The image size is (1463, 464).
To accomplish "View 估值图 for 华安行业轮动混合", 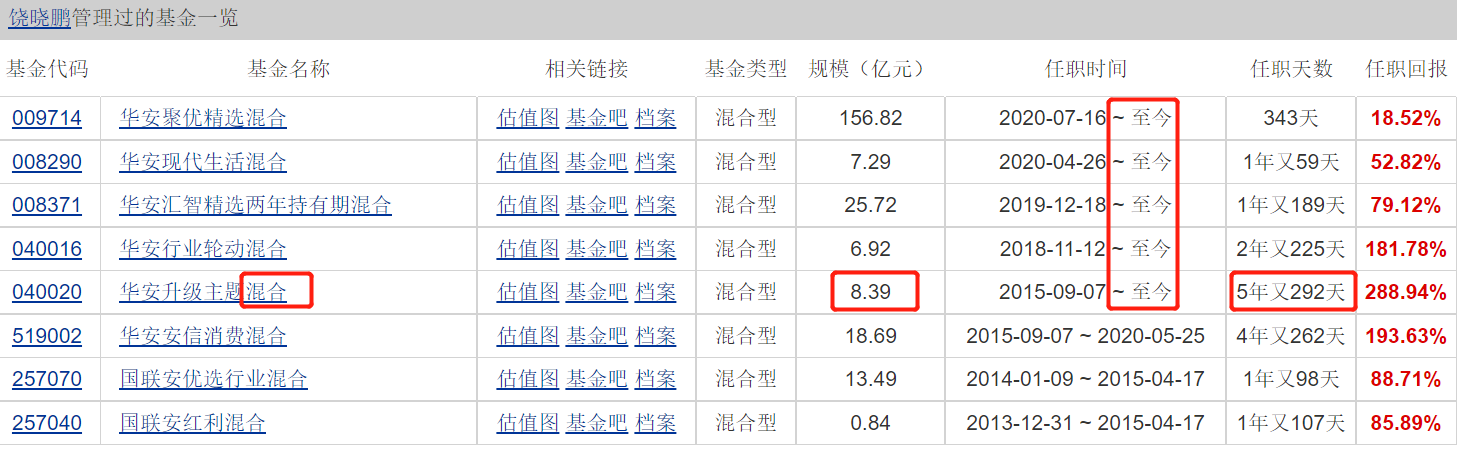I will tap(527, 249).
